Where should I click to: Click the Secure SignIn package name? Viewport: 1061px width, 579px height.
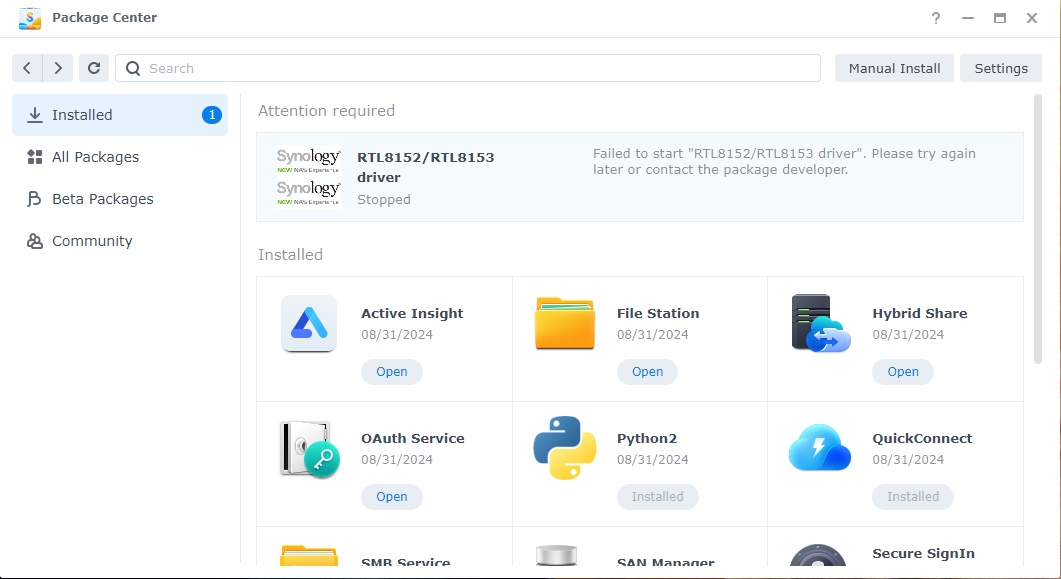coord(924,553)
